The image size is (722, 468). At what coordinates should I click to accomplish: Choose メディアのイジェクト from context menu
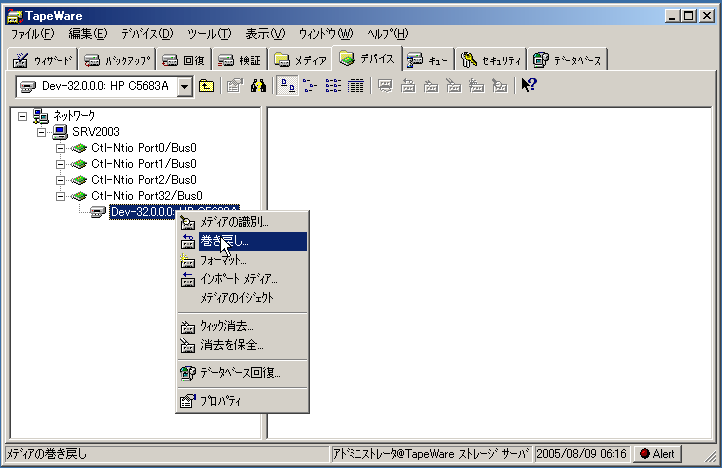tap(243, 298)
